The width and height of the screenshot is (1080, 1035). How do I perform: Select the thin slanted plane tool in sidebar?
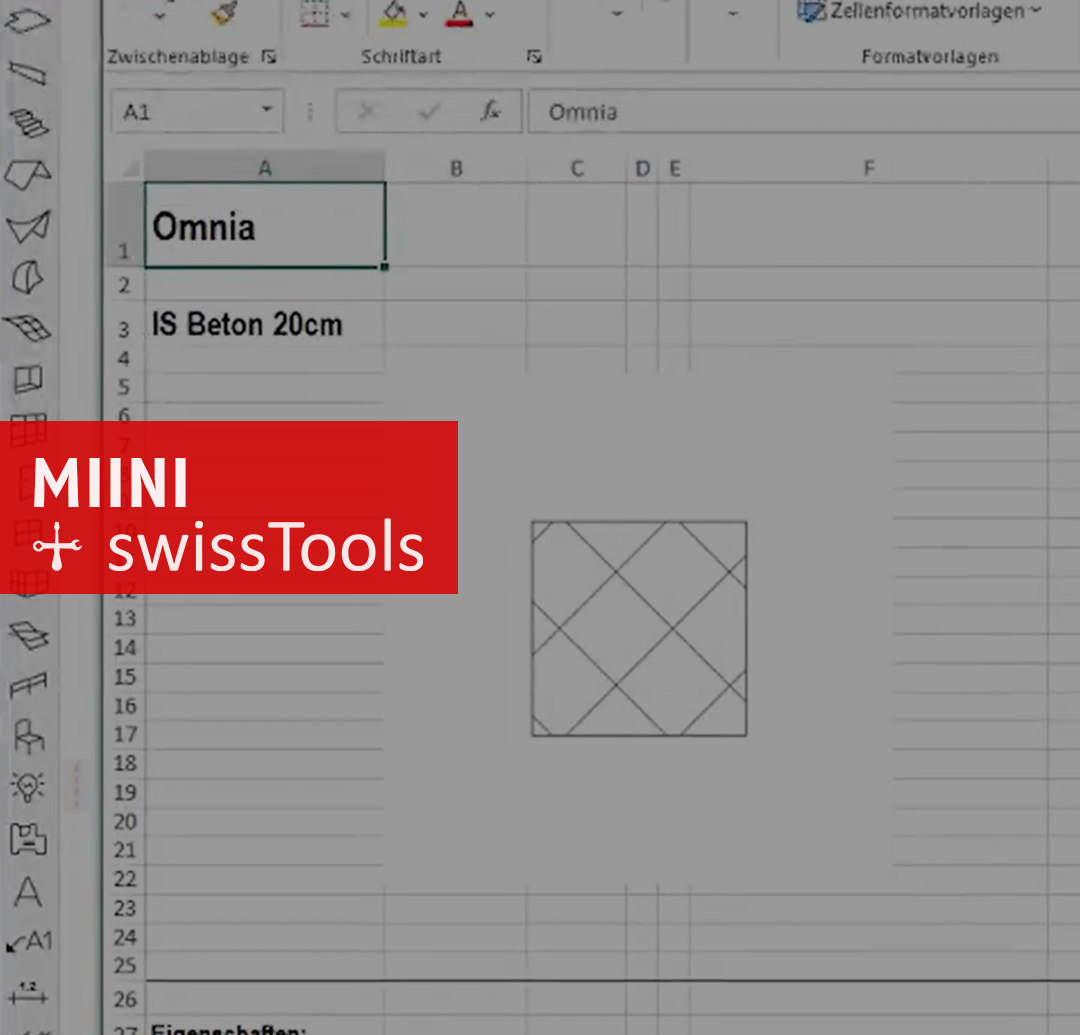pos(28,73)
